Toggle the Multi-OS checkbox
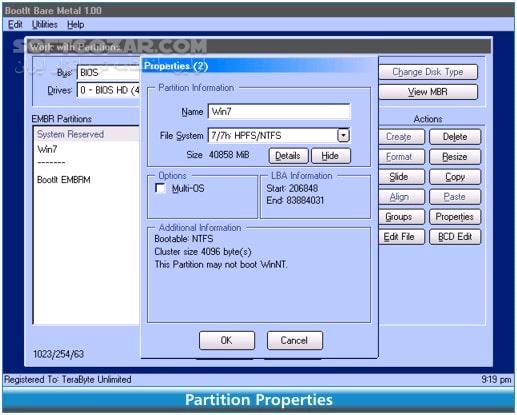The width and height of the screenshot is (517, 415). [160, 188]
